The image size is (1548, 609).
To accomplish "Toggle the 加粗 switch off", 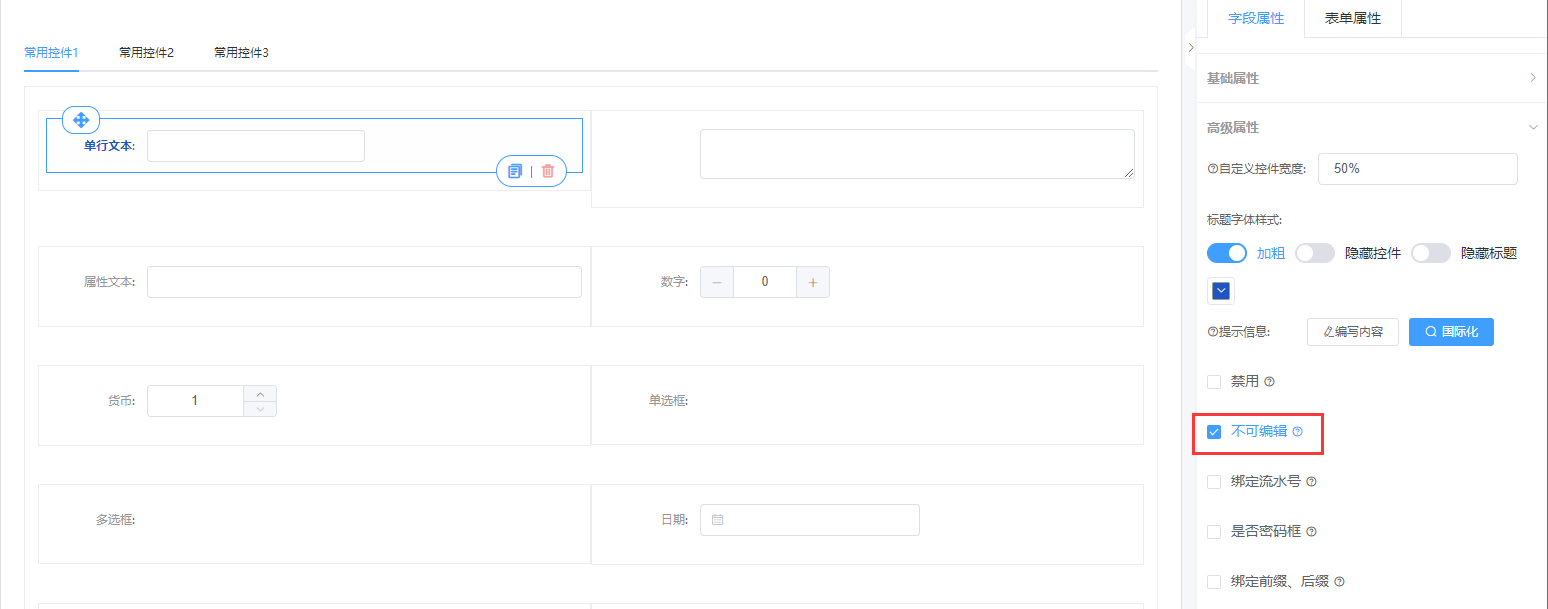I will point(1228,253).
